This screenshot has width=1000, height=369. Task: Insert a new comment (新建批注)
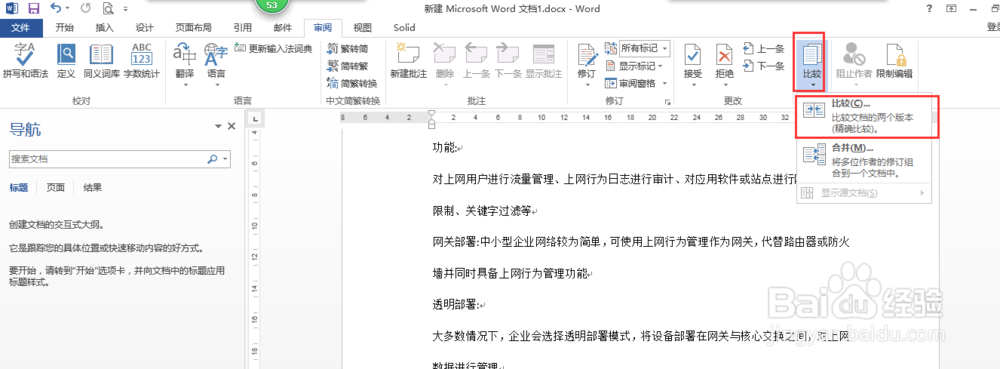point(408,61)
